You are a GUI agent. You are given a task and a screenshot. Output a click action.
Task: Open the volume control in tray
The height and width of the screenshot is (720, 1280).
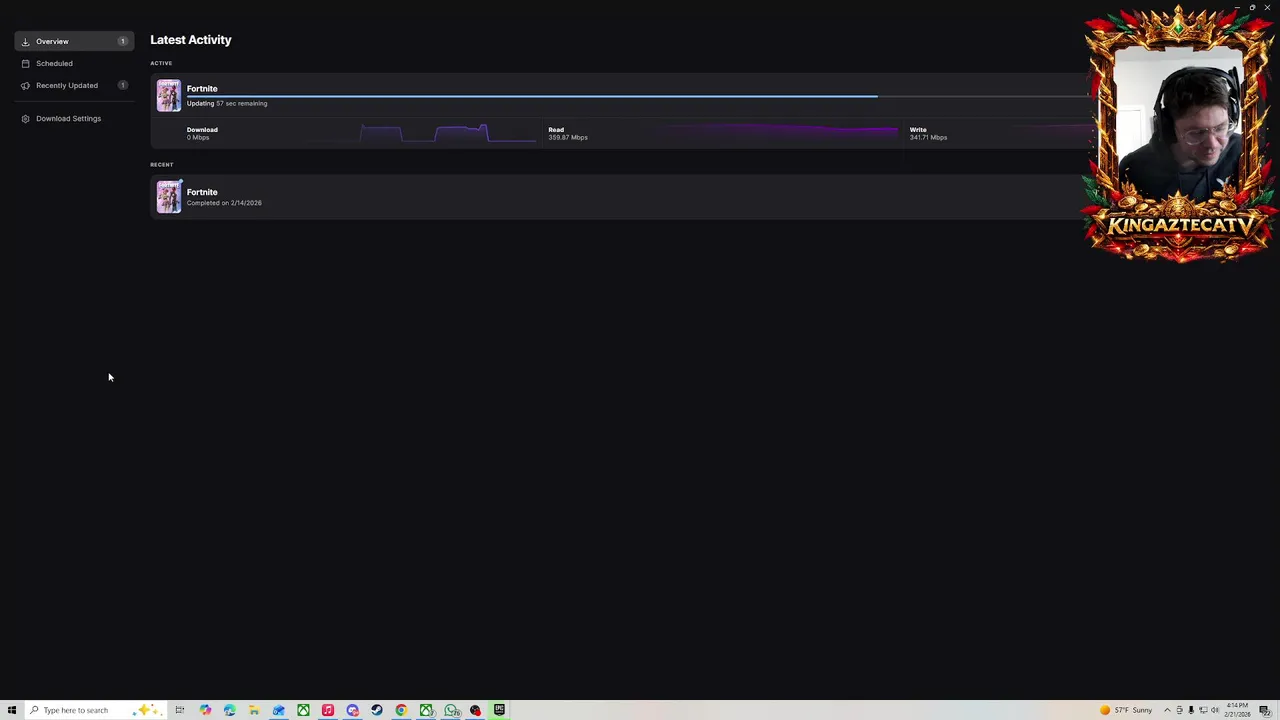pos(1215,710)
